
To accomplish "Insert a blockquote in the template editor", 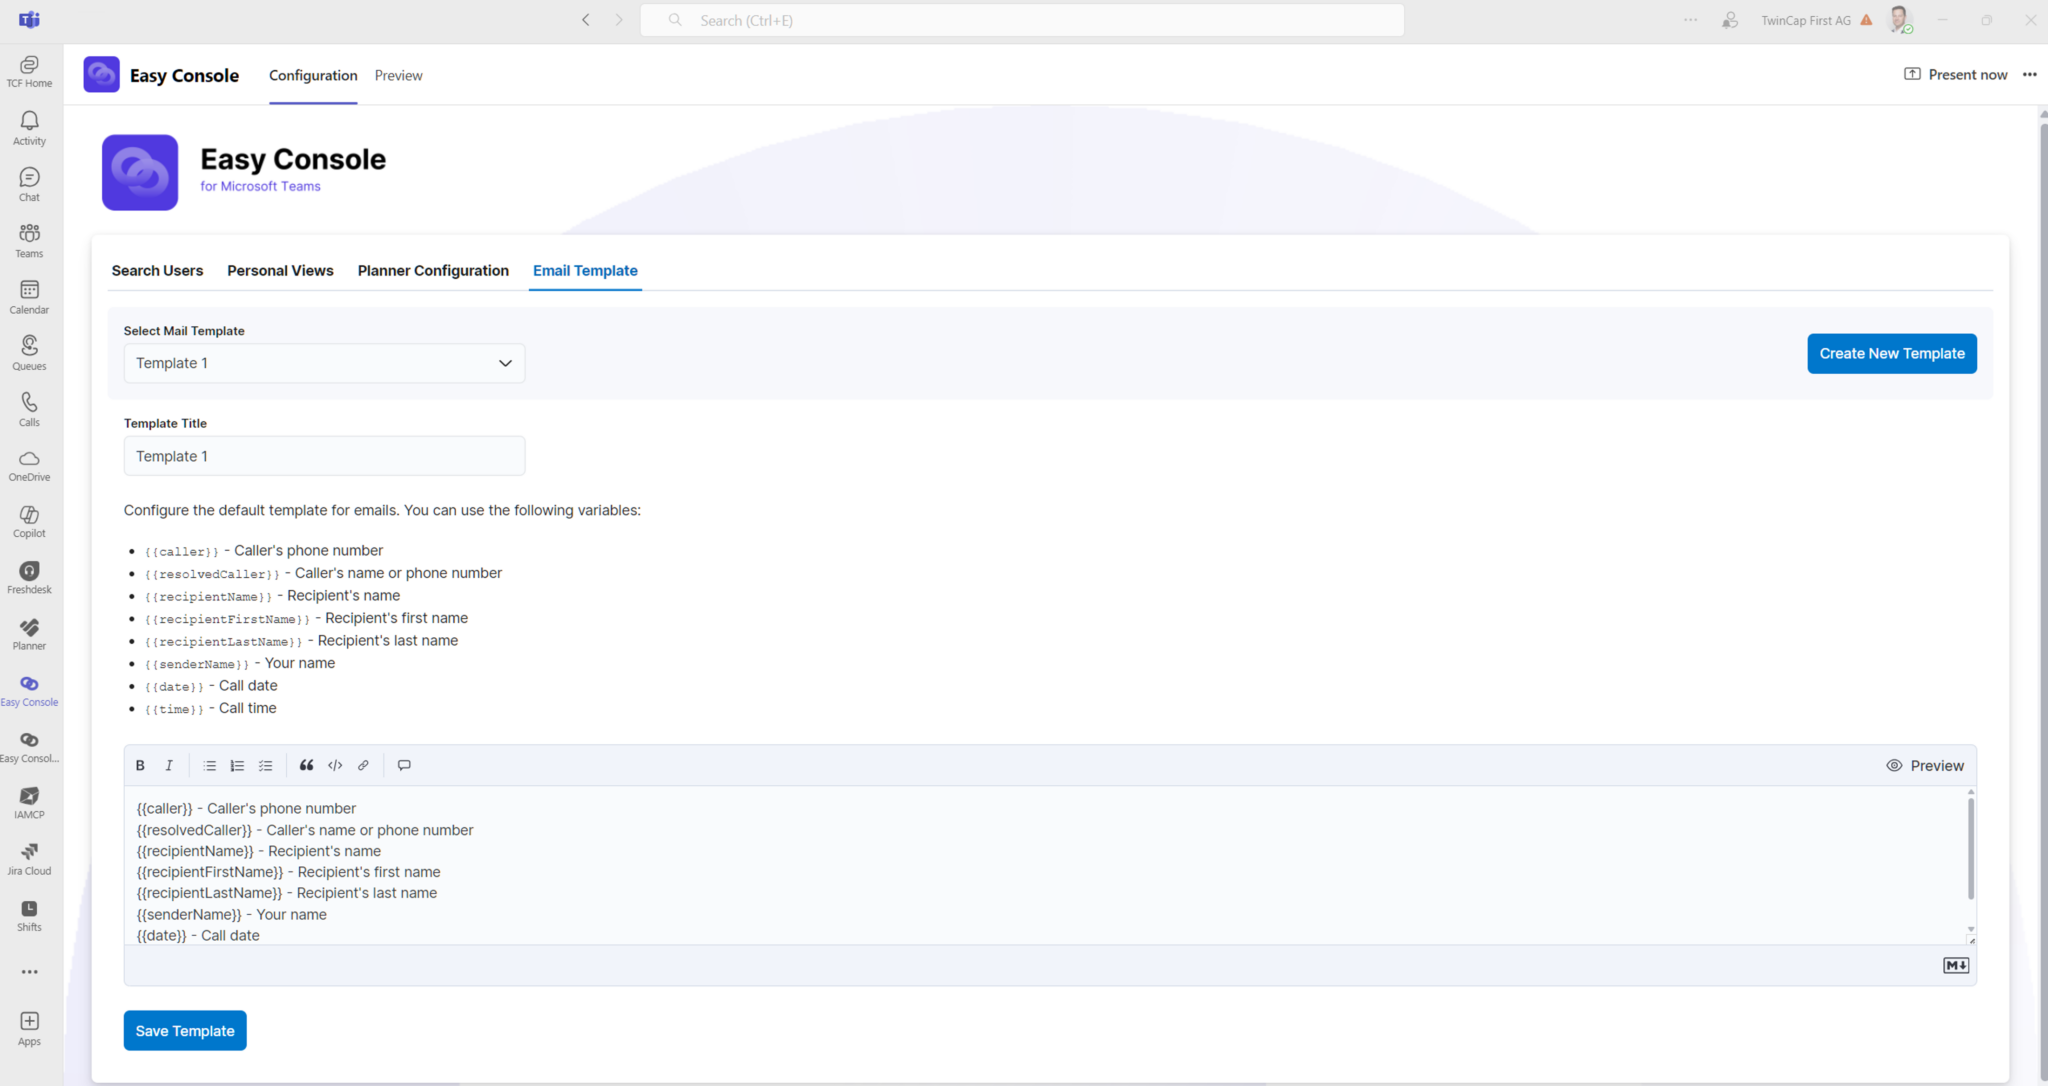I will click(x=306, y=765).
